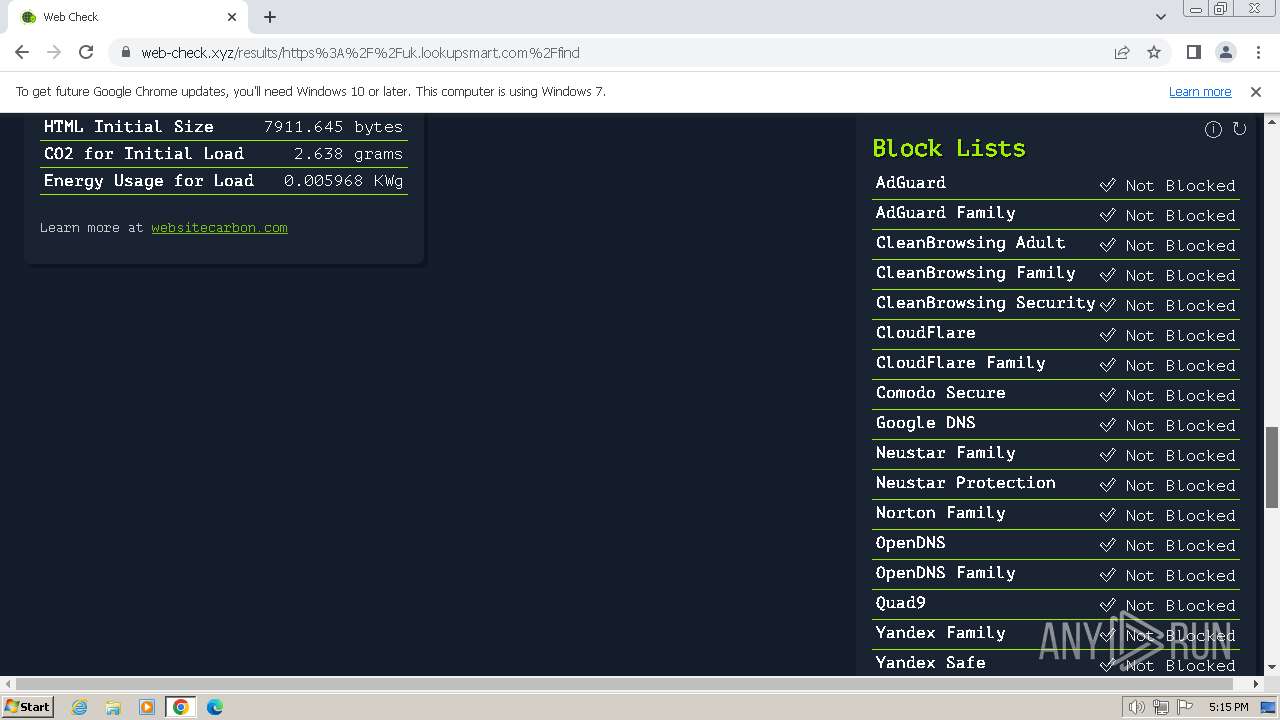This screenshot has height=720, width=1280.
Task: Select CleanBrowsing Family row label
Action: coord(976,273)
